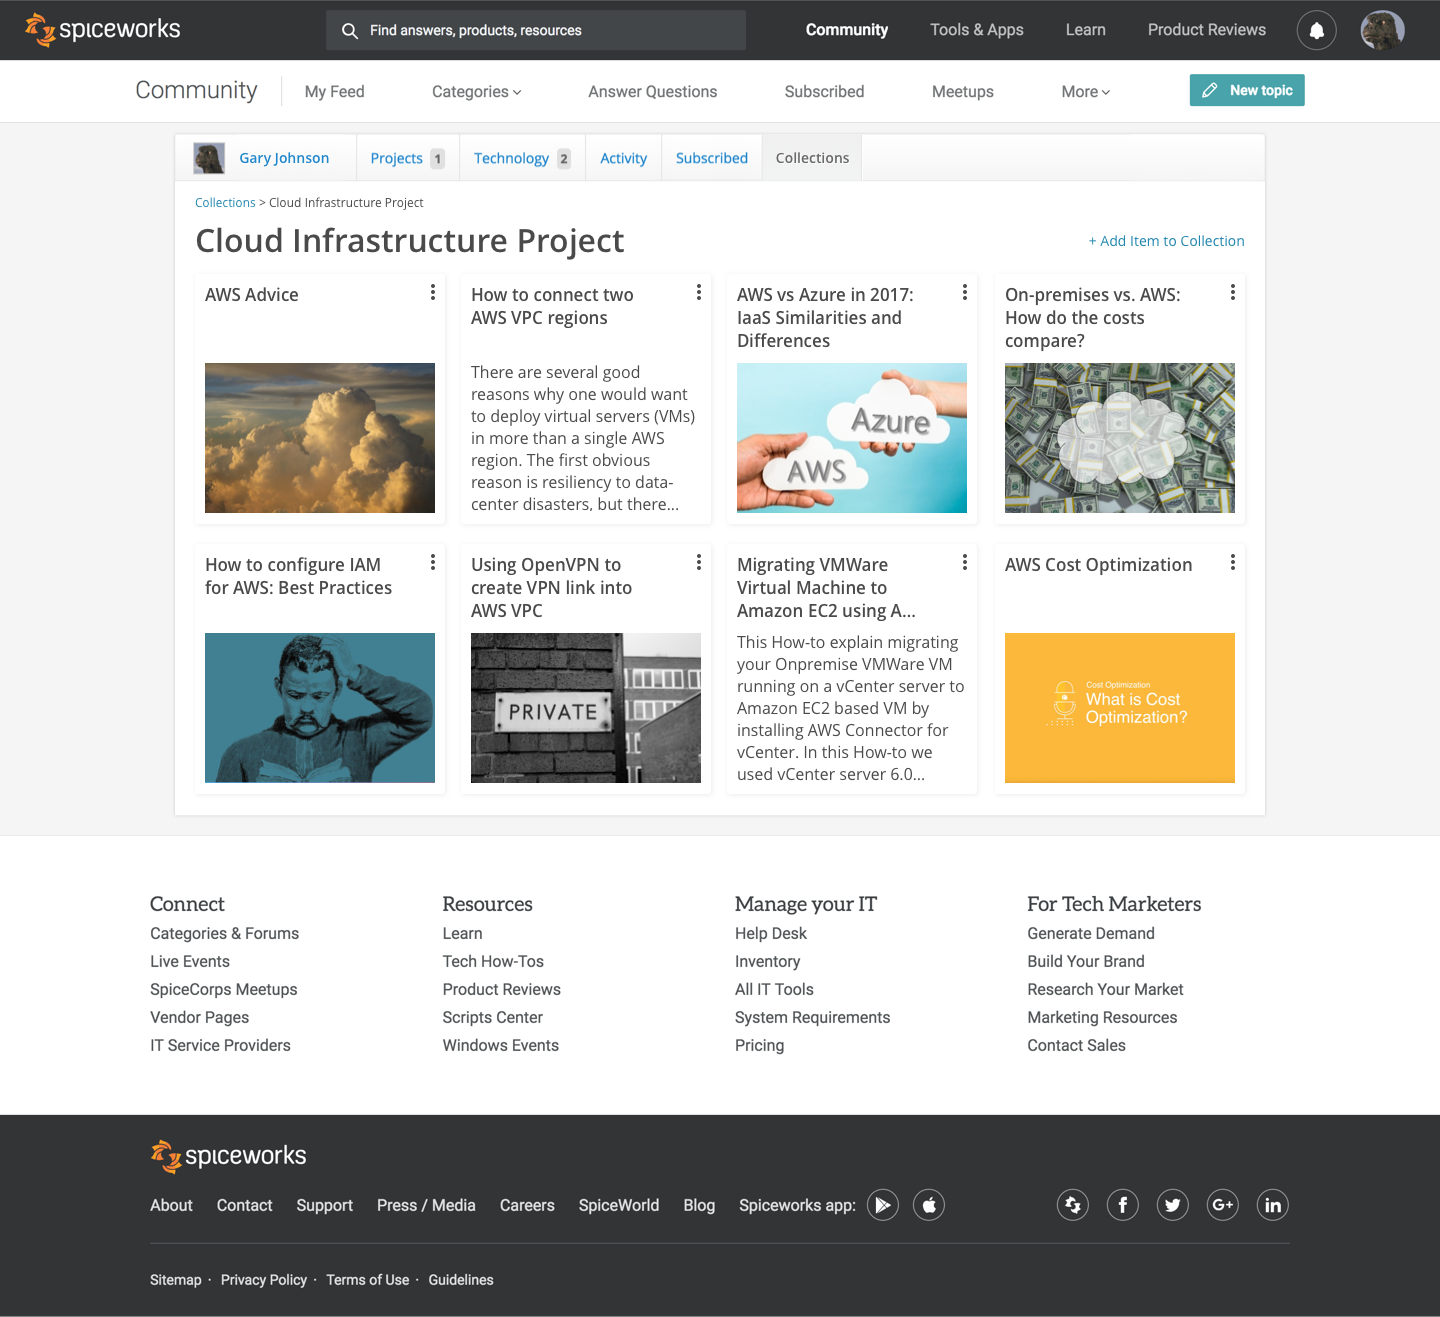1440x1317 pixels.
Task: Open the Google Plus footer icon
Action: point(1223,1205)
